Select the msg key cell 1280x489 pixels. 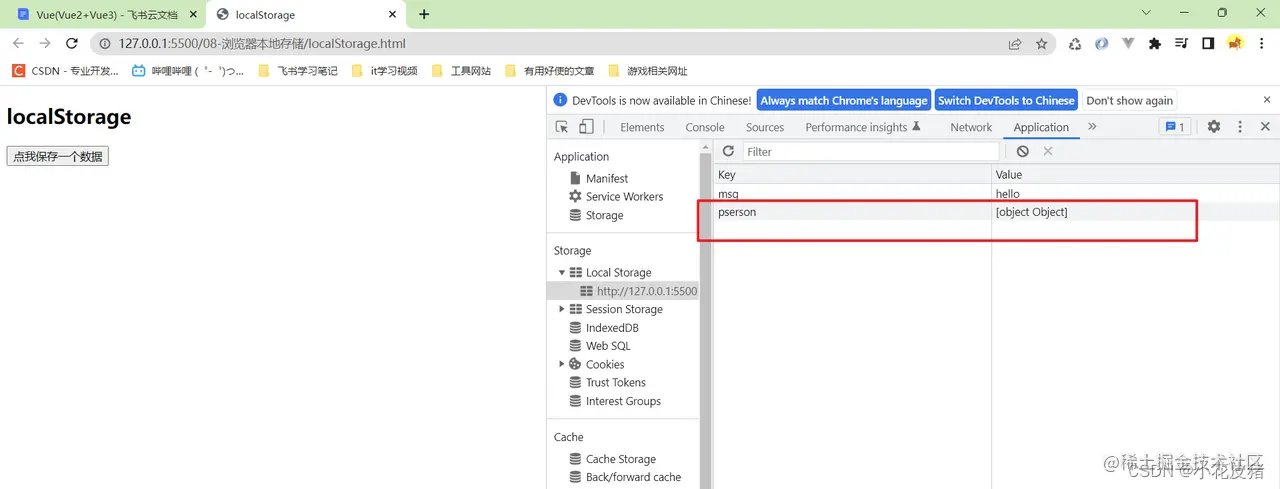pyautogui.click(x=852, y=194)
